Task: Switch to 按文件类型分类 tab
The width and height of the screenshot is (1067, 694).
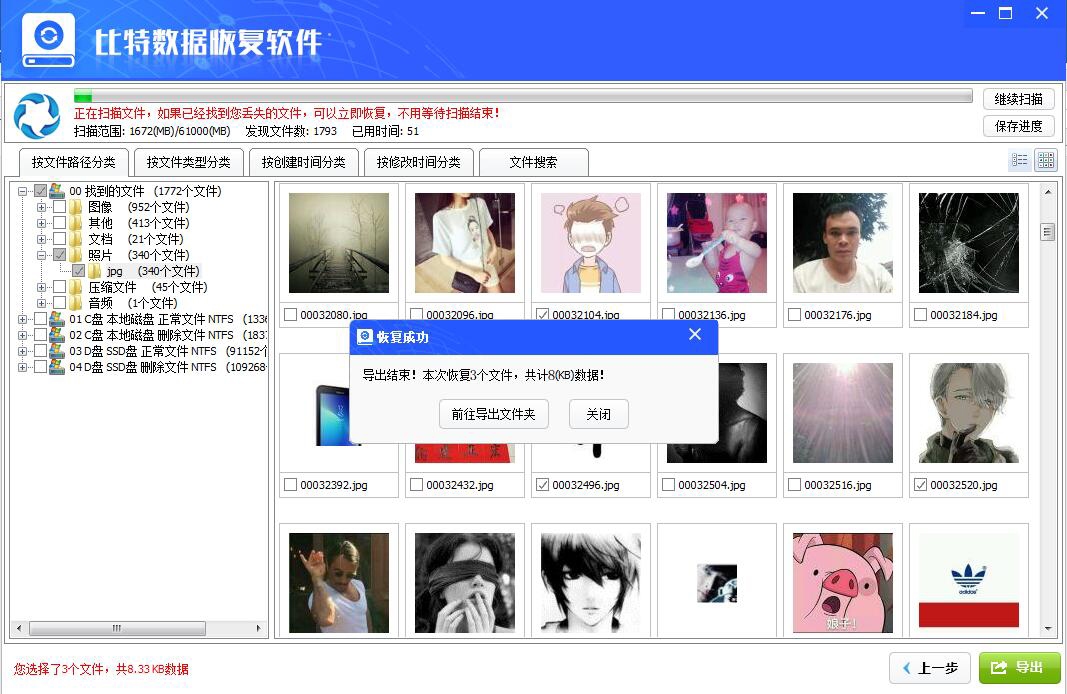Action: pos(188,162)
